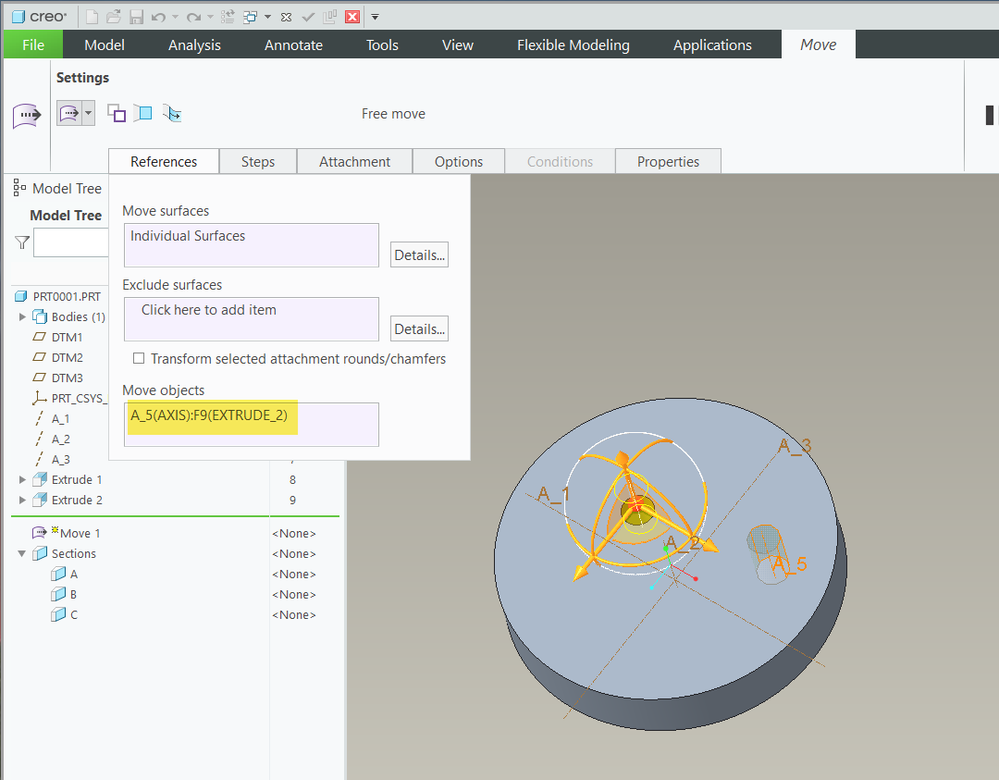Collapse the Sections tree node
This screenshot has height=780, width=999.
[23, 554]
